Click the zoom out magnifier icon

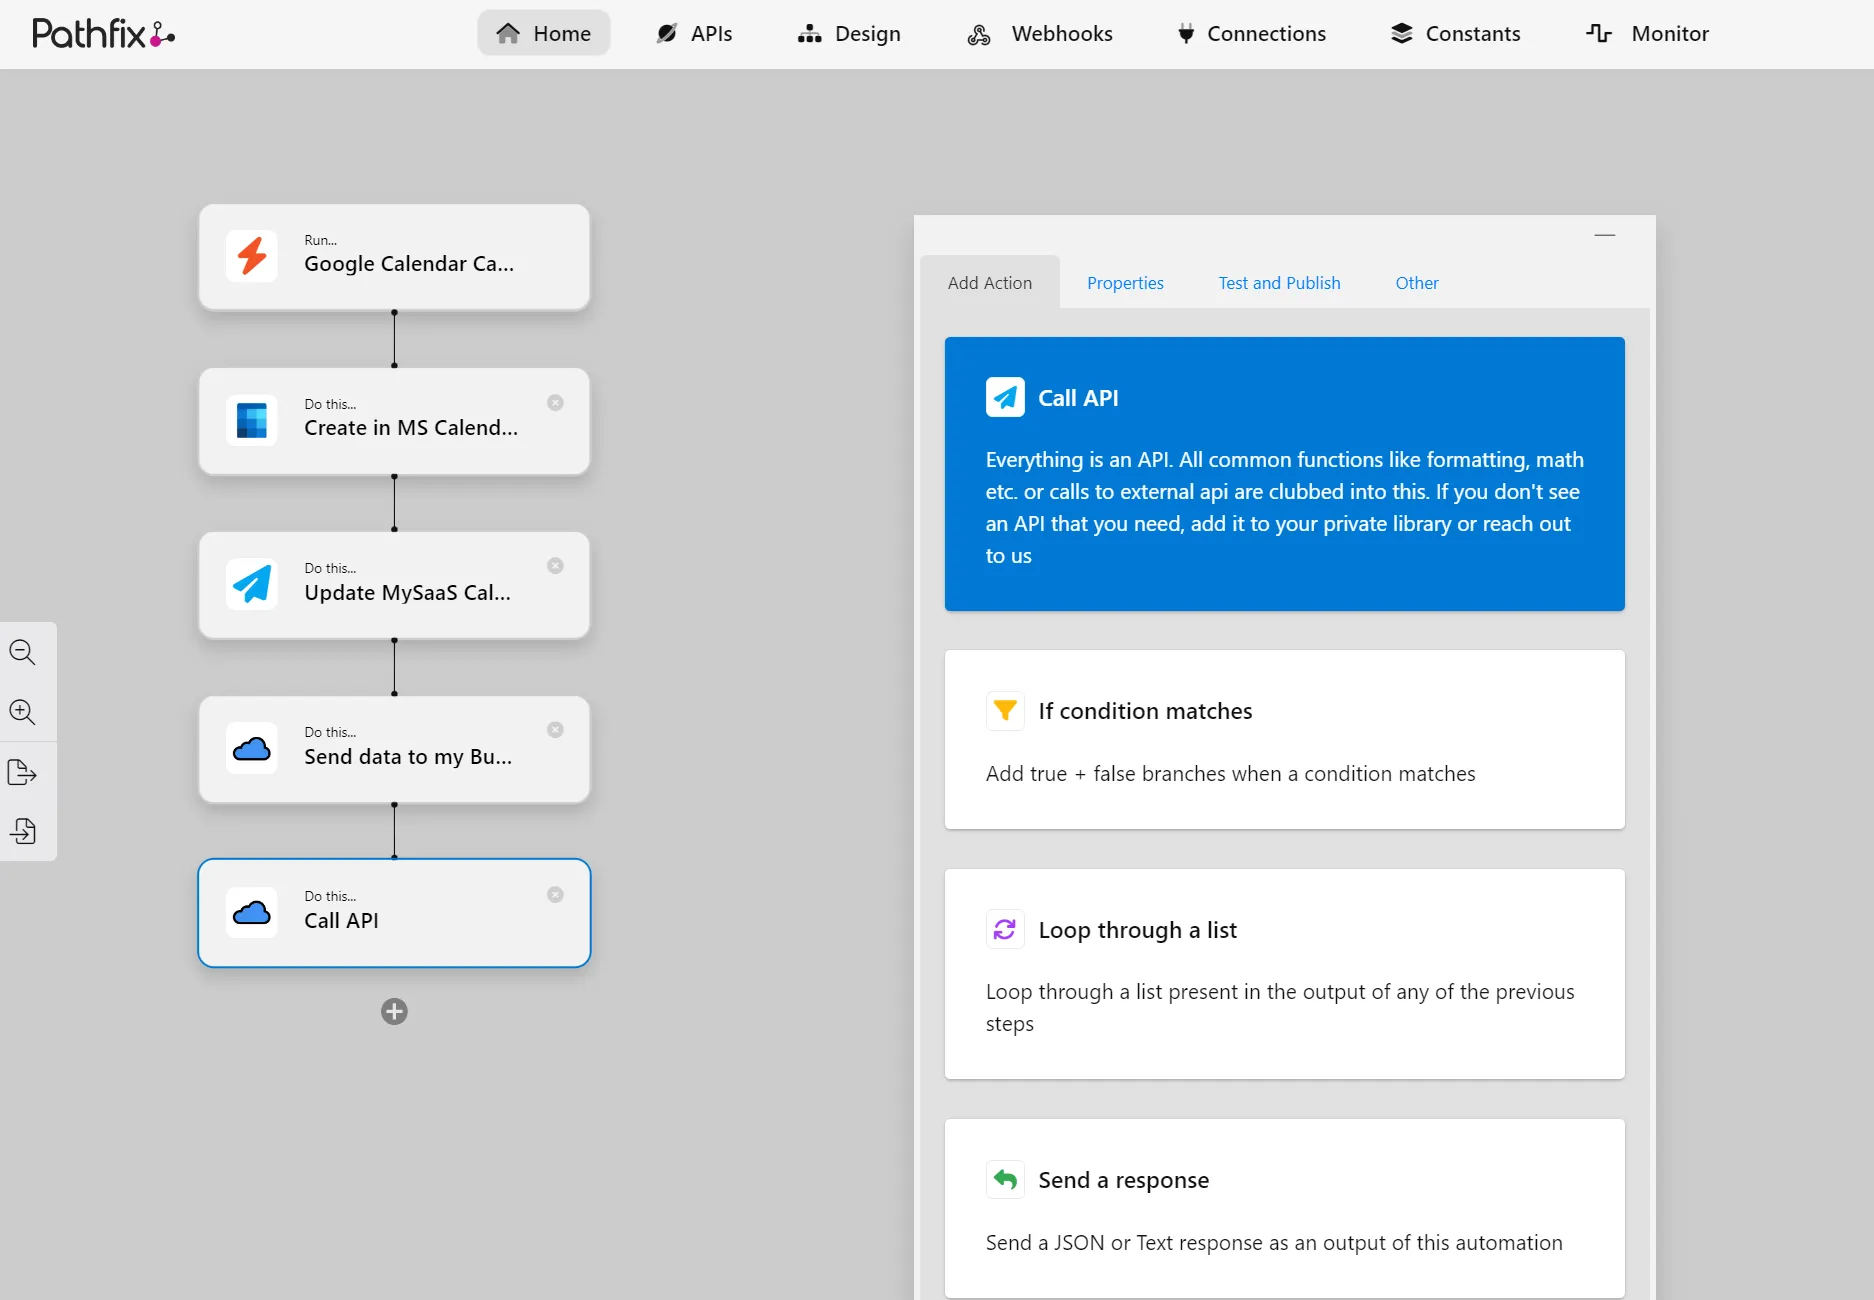pyautogui.click(x=22, y=652)
